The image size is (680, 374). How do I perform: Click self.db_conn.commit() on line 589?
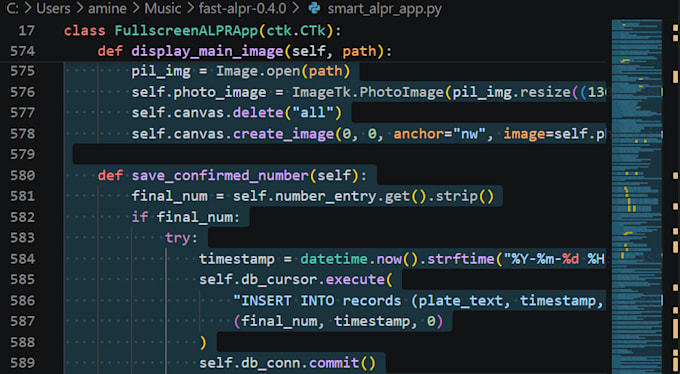287,363
